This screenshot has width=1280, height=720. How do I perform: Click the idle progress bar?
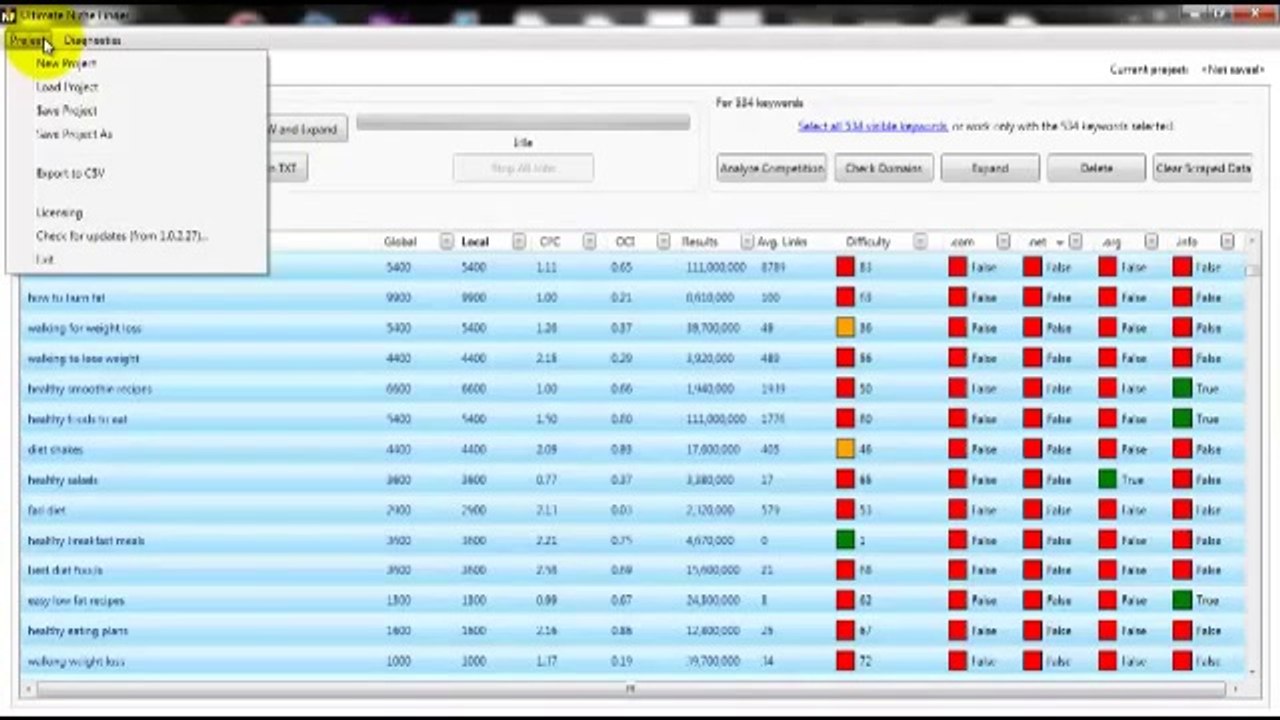coord(523,122)
